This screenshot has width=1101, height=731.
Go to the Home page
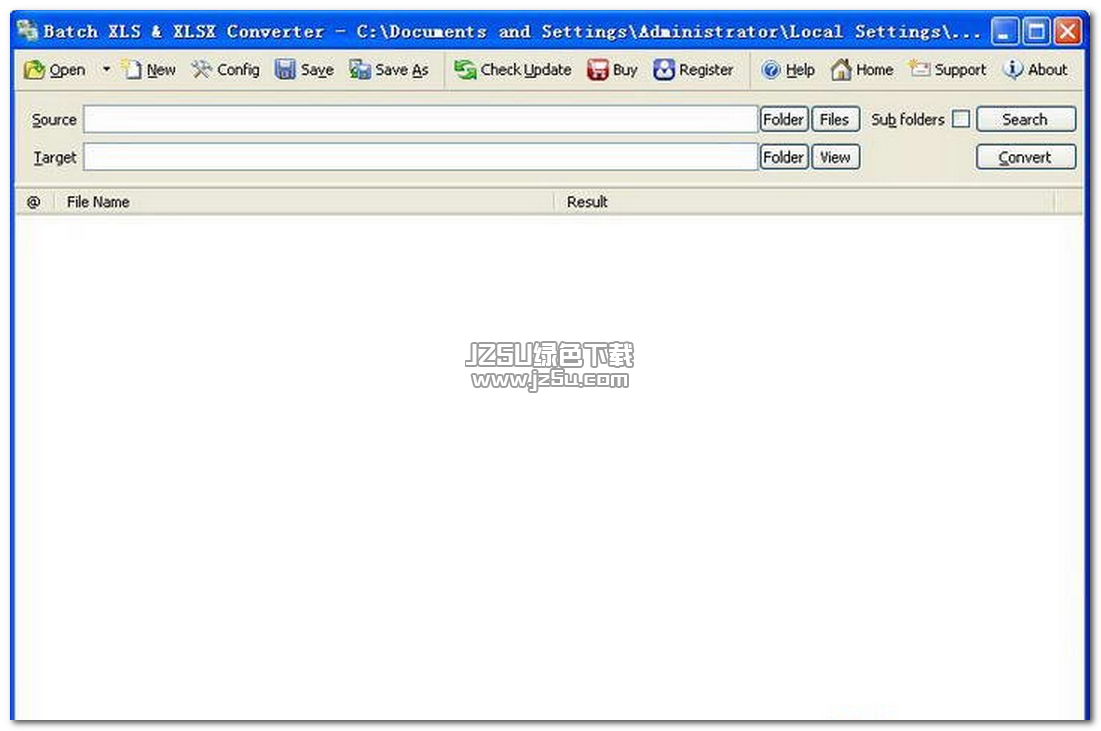[x=862, y=70]
